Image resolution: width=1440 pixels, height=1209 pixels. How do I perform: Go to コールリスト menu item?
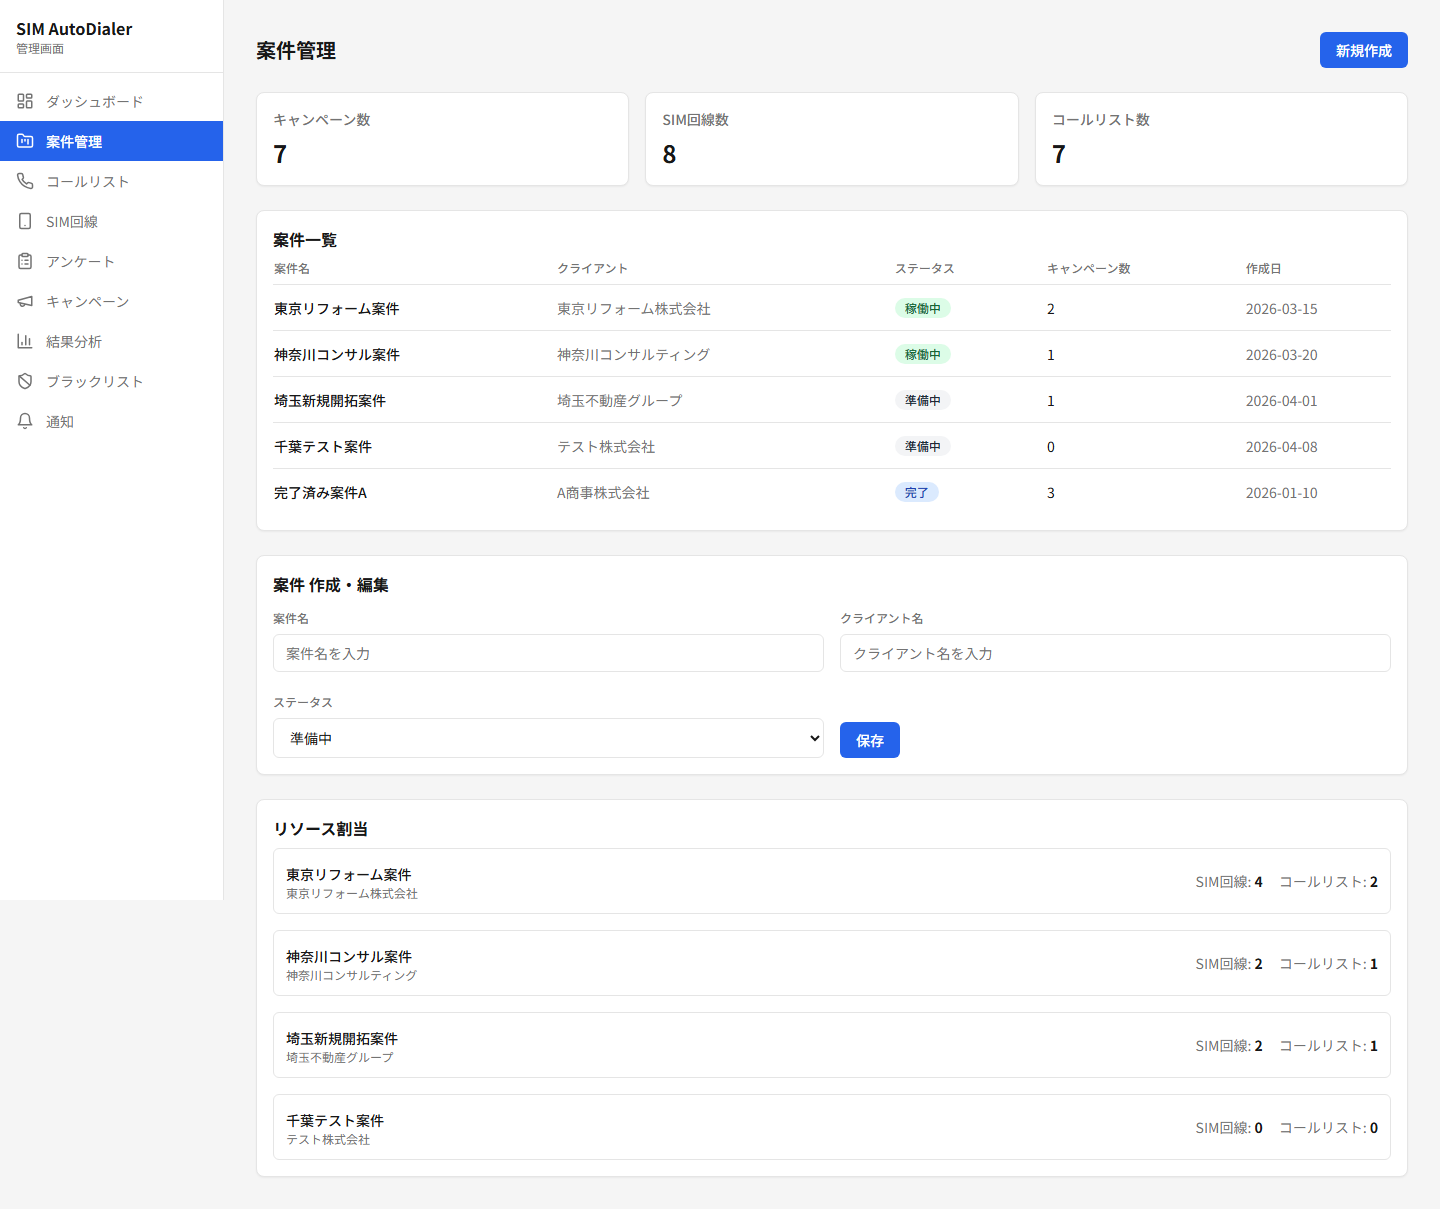[111, 181]
